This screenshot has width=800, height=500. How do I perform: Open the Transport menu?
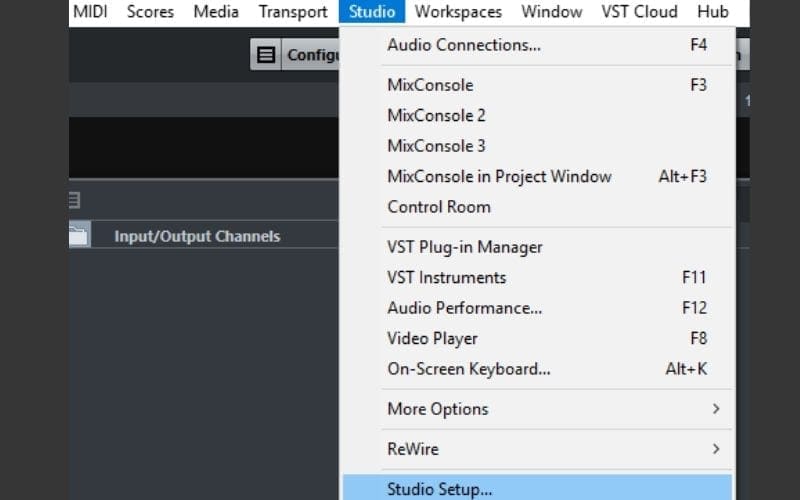tap(293, 11)
